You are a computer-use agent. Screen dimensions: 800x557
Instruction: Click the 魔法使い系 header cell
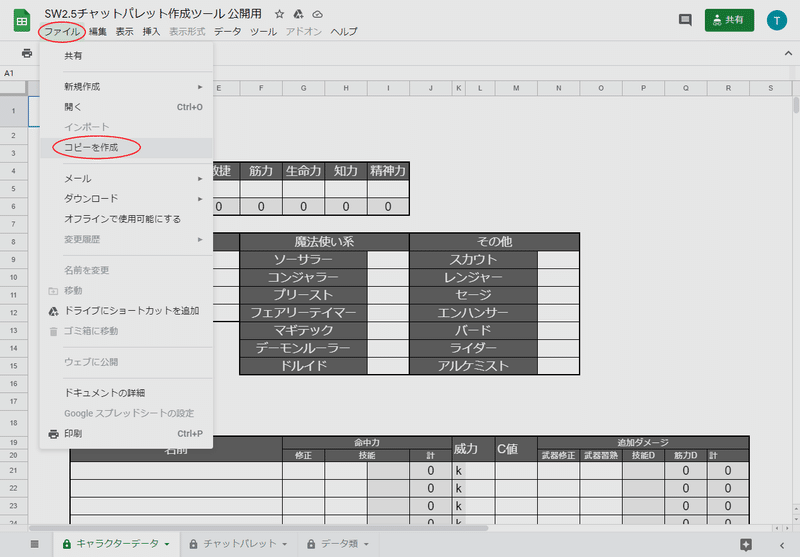[x=324, y=242]
